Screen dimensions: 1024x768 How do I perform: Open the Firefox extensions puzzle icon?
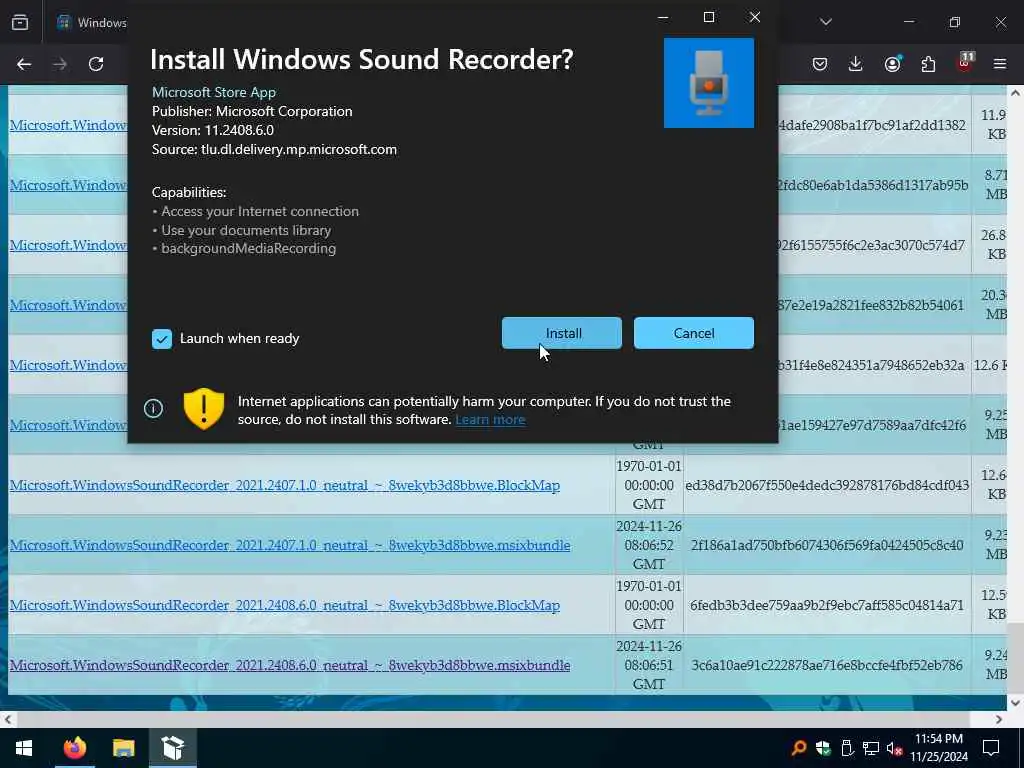pyautogui.click(x=928, y=64)
